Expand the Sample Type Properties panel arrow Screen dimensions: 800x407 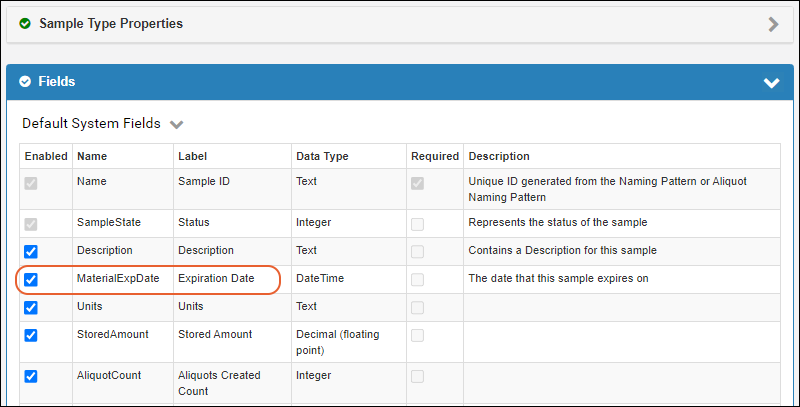tap(773, 24)
